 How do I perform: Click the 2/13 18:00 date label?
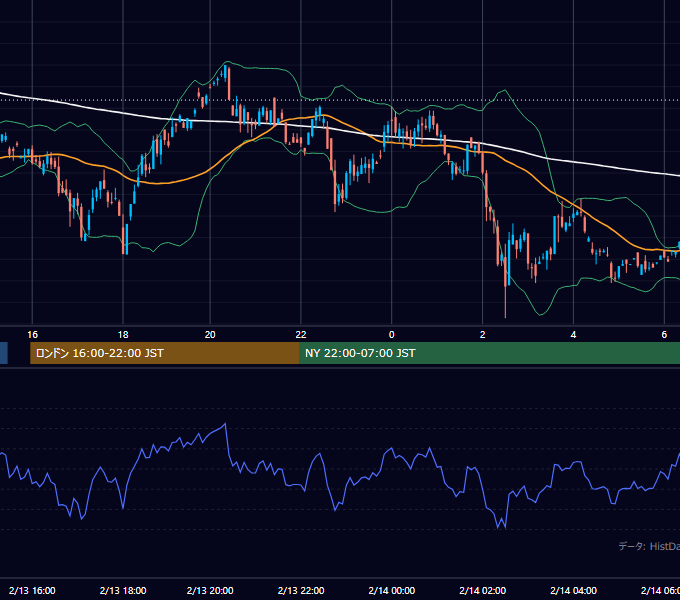pos(123,590)
